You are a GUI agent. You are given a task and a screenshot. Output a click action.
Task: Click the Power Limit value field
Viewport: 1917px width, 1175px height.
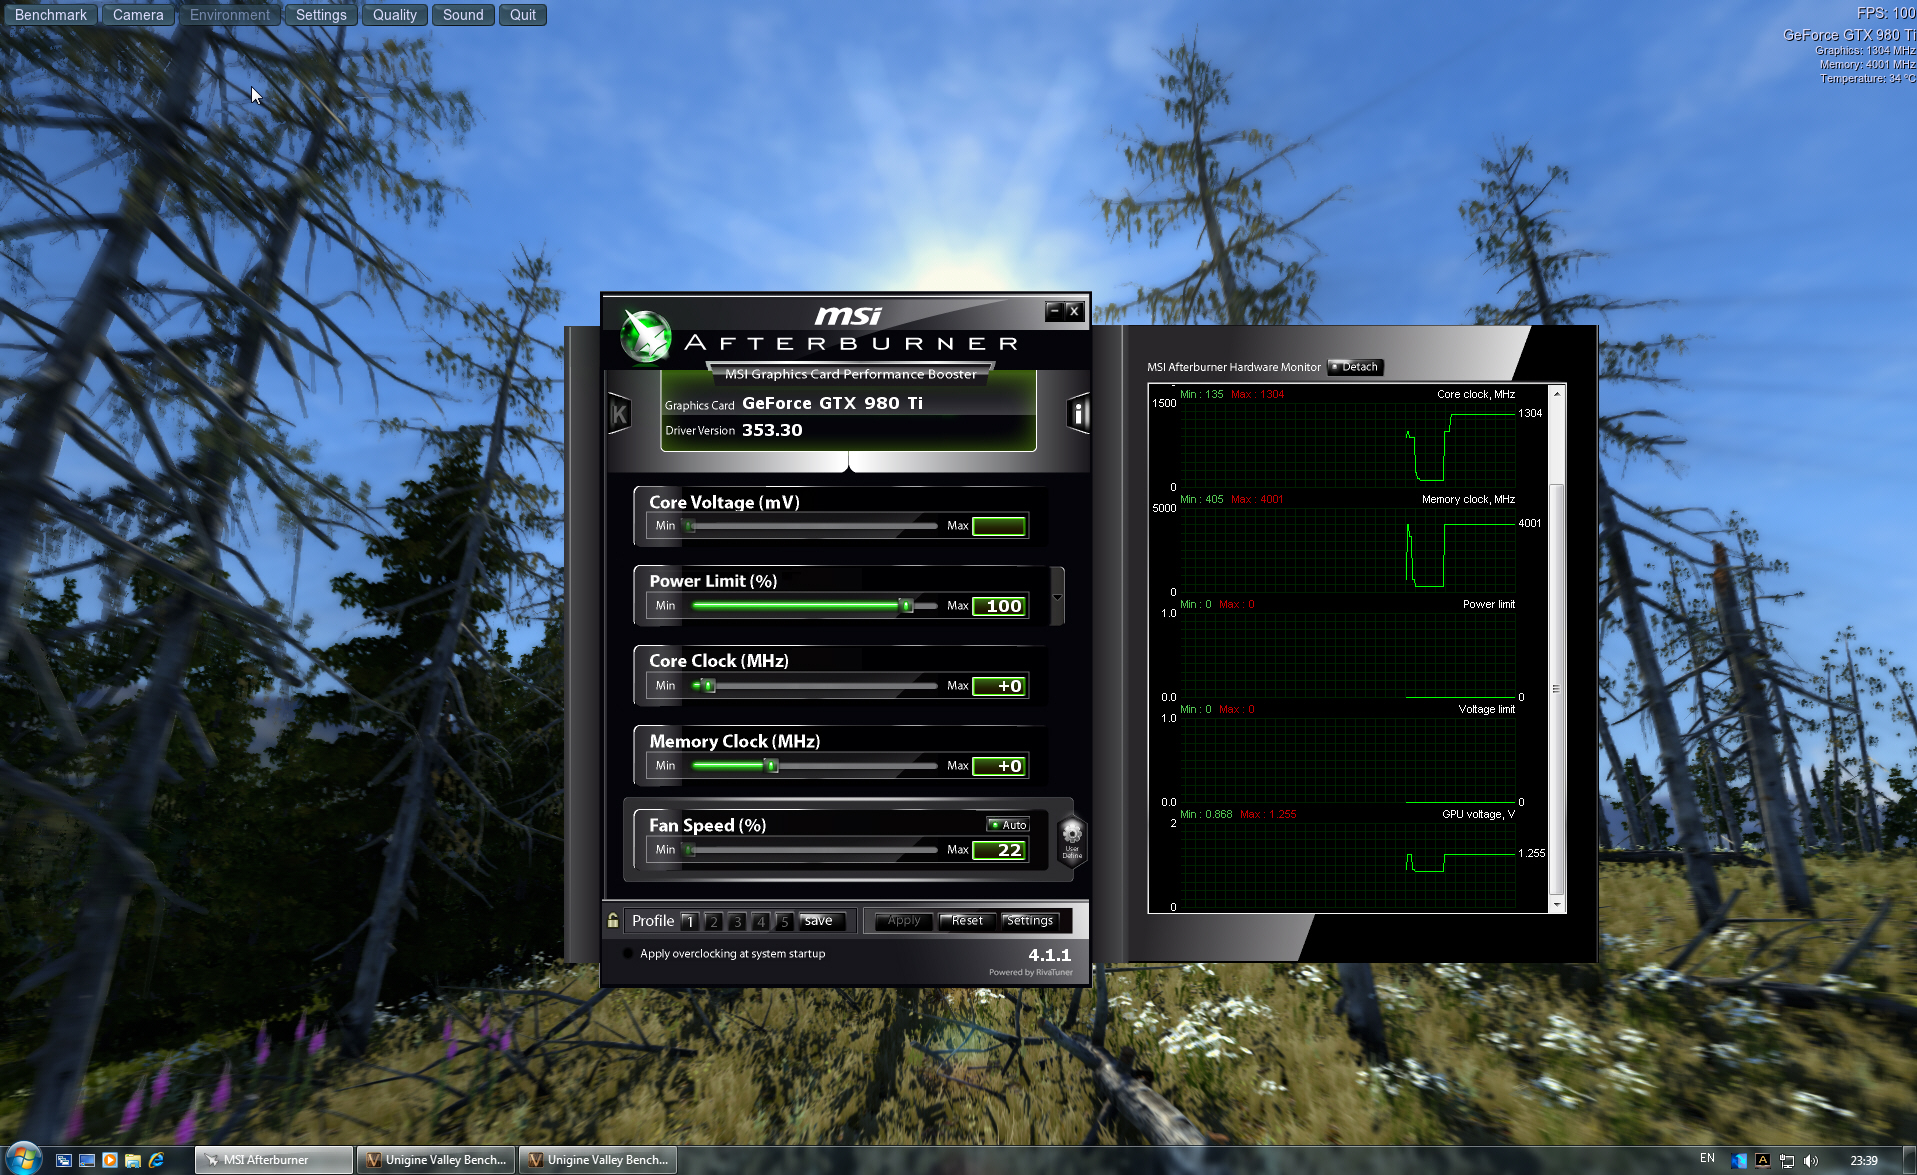(999, 606)
